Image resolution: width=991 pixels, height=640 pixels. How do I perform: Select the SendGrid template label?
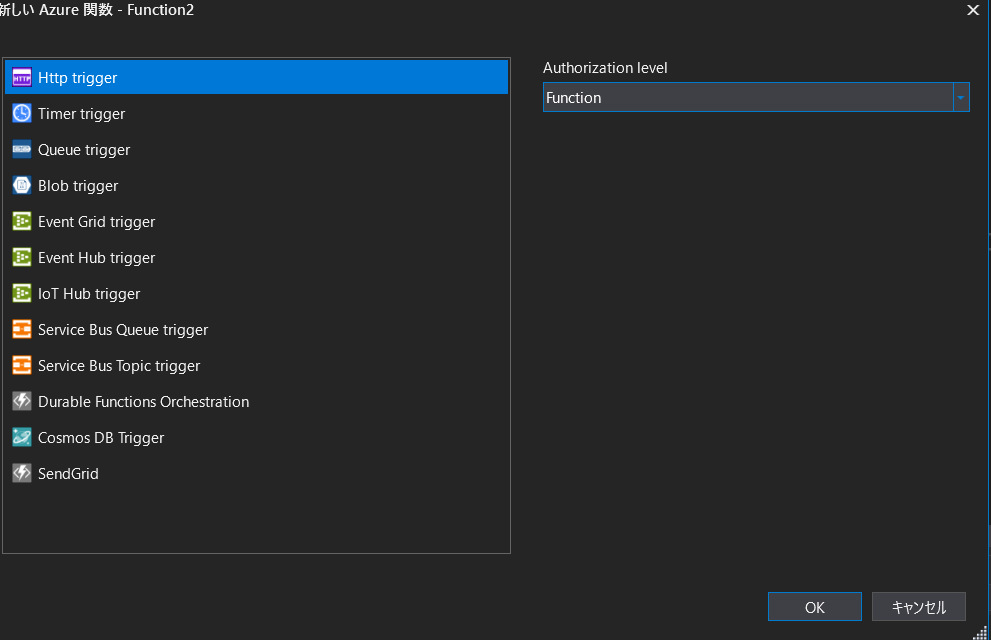tap(68, 474)
